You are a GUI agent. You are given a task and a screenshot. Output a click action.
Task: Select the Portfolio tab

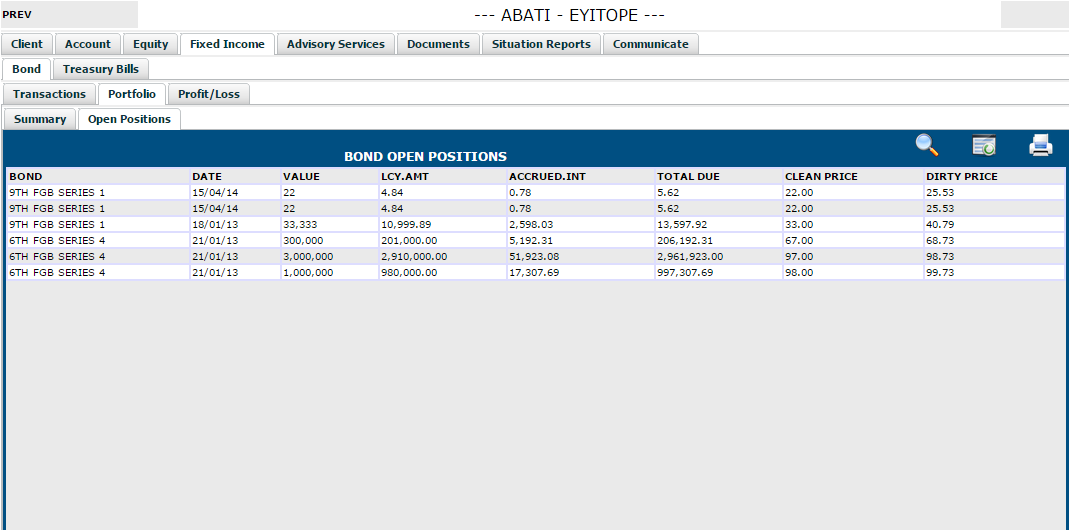(x=132, y=94)
